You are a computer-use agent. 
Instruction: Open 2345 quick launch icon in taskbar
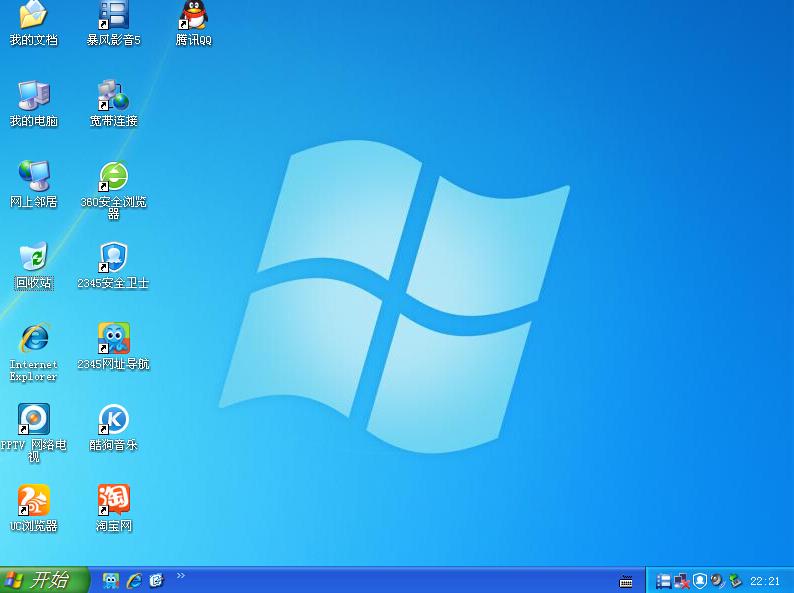tap(111, 580)
